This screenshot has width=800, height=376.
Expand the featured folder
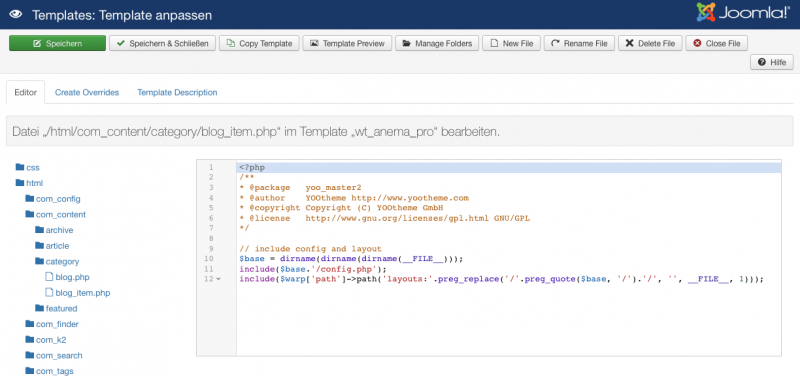tap(61, 309)
